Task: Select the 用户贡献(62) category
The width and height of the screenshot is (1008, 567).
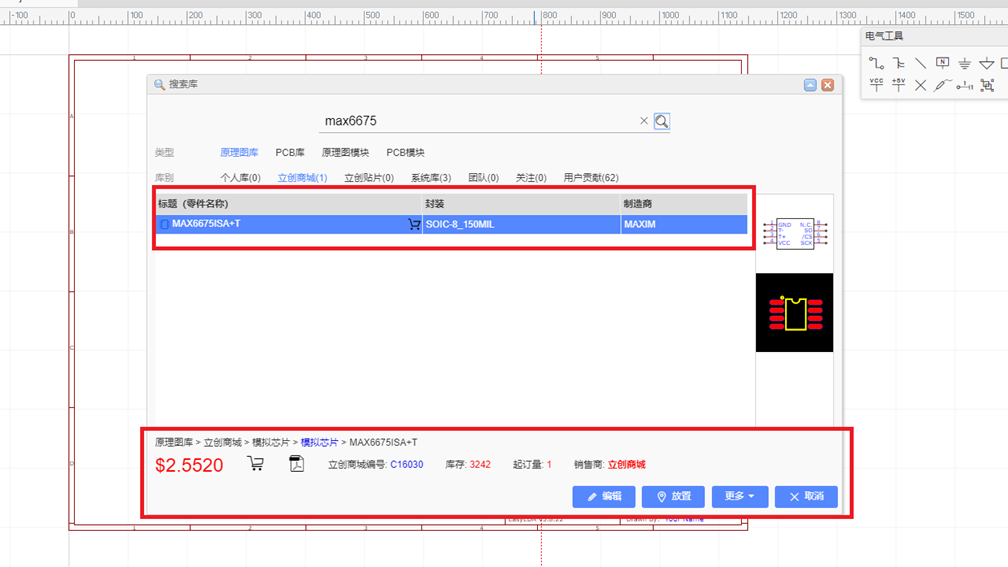Action: point(591,177)
